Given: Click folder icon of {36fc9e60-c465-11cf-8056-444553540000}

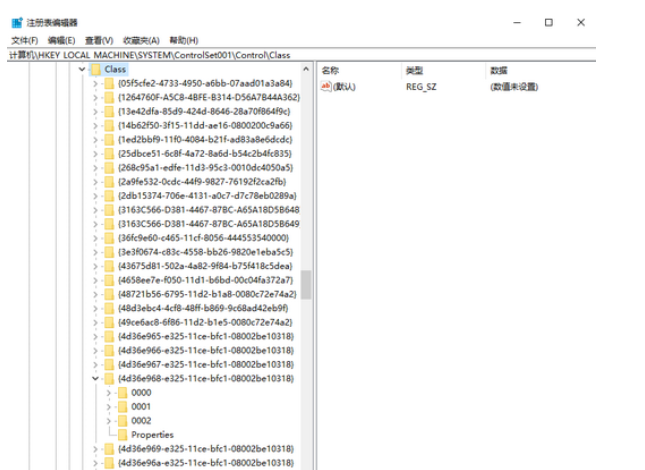Looking at the screenshot, I should [109, 238].
